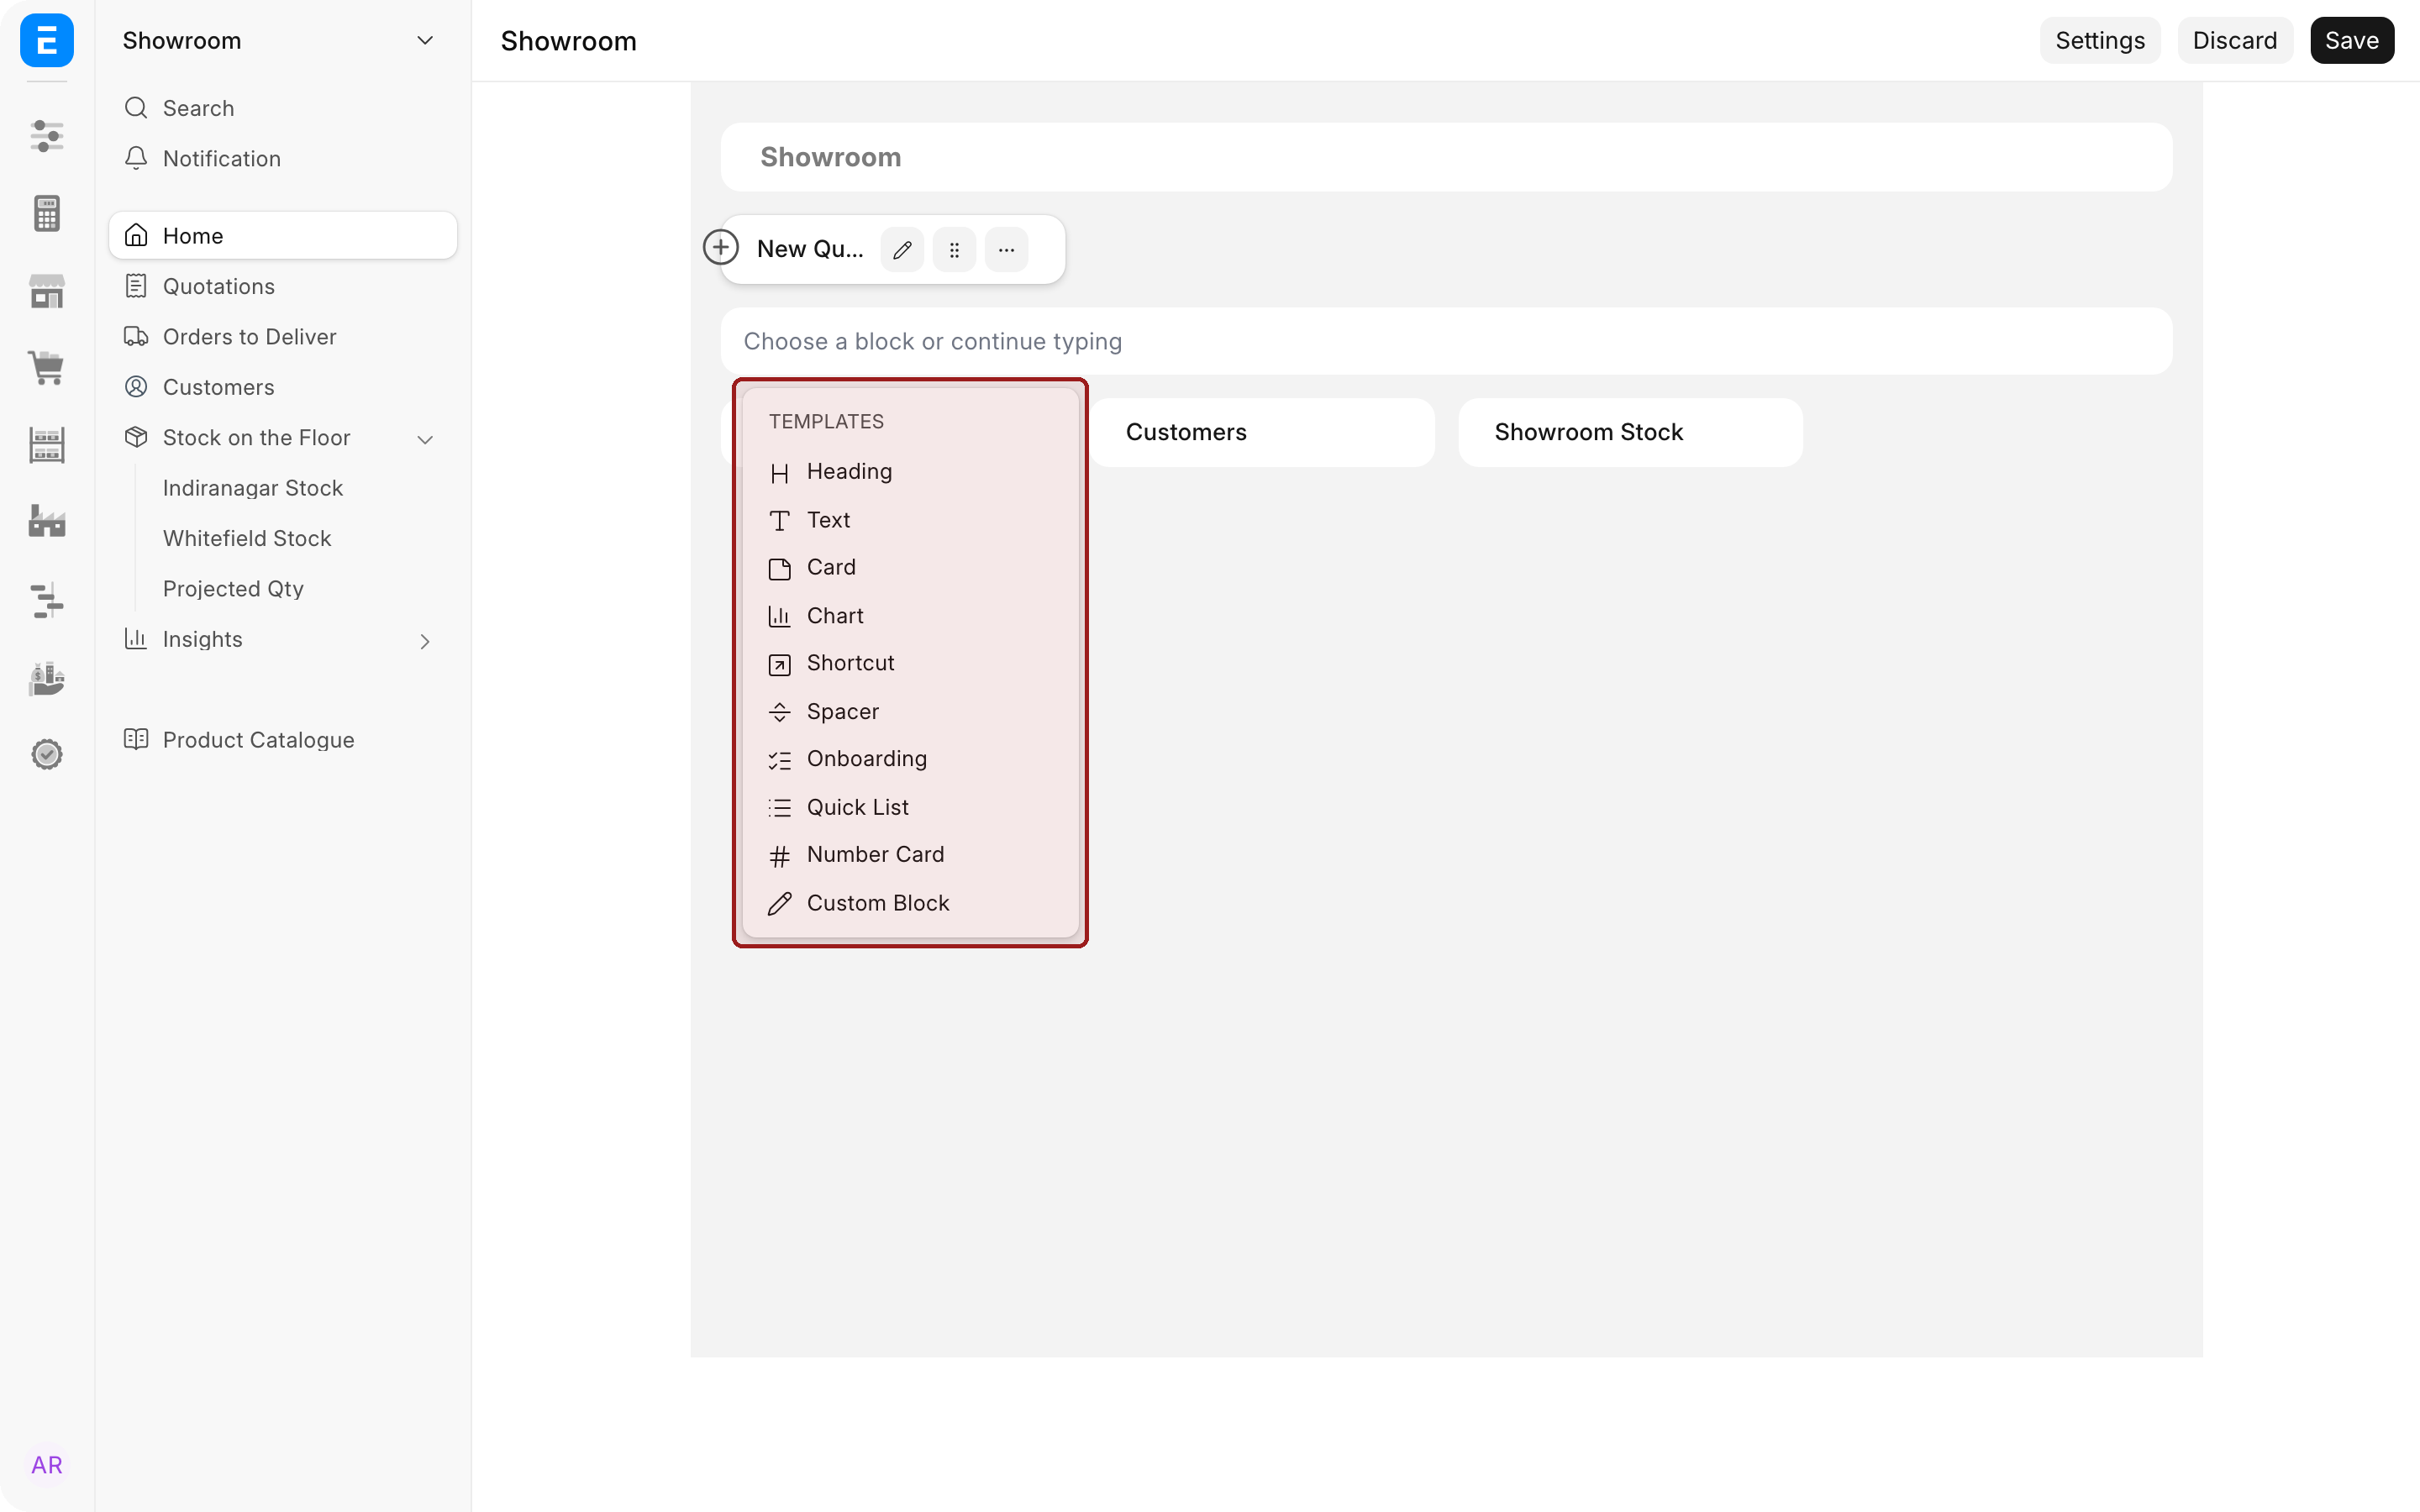Click the Settings button
Viewport: 2420px width, 1512px height.
pyautogui.click(x=2099, y=40)
